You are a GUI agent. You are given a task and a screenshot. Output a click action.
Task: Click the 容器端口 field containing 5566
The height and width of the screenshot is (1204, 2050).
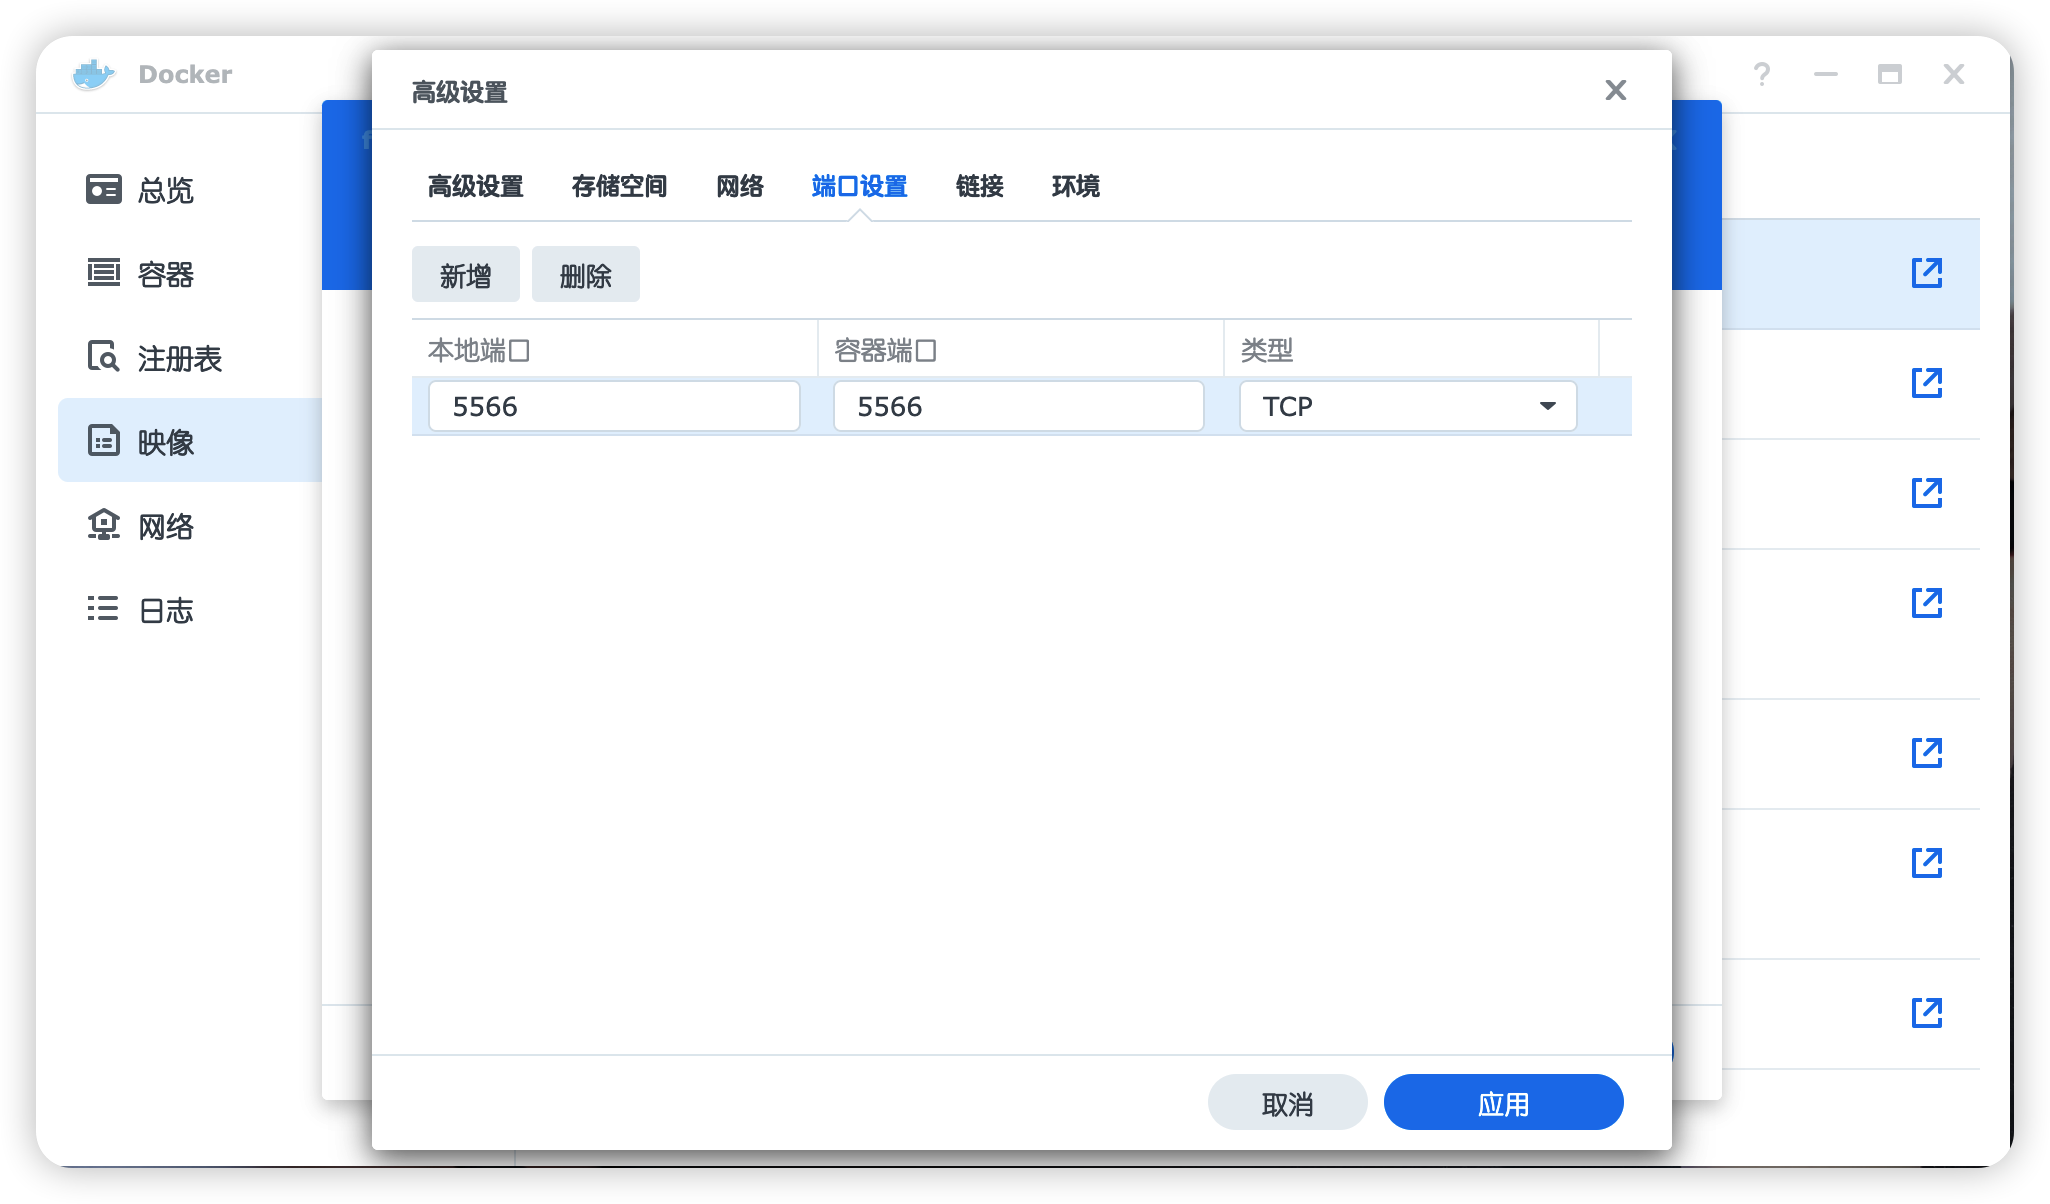point(1019,407)
